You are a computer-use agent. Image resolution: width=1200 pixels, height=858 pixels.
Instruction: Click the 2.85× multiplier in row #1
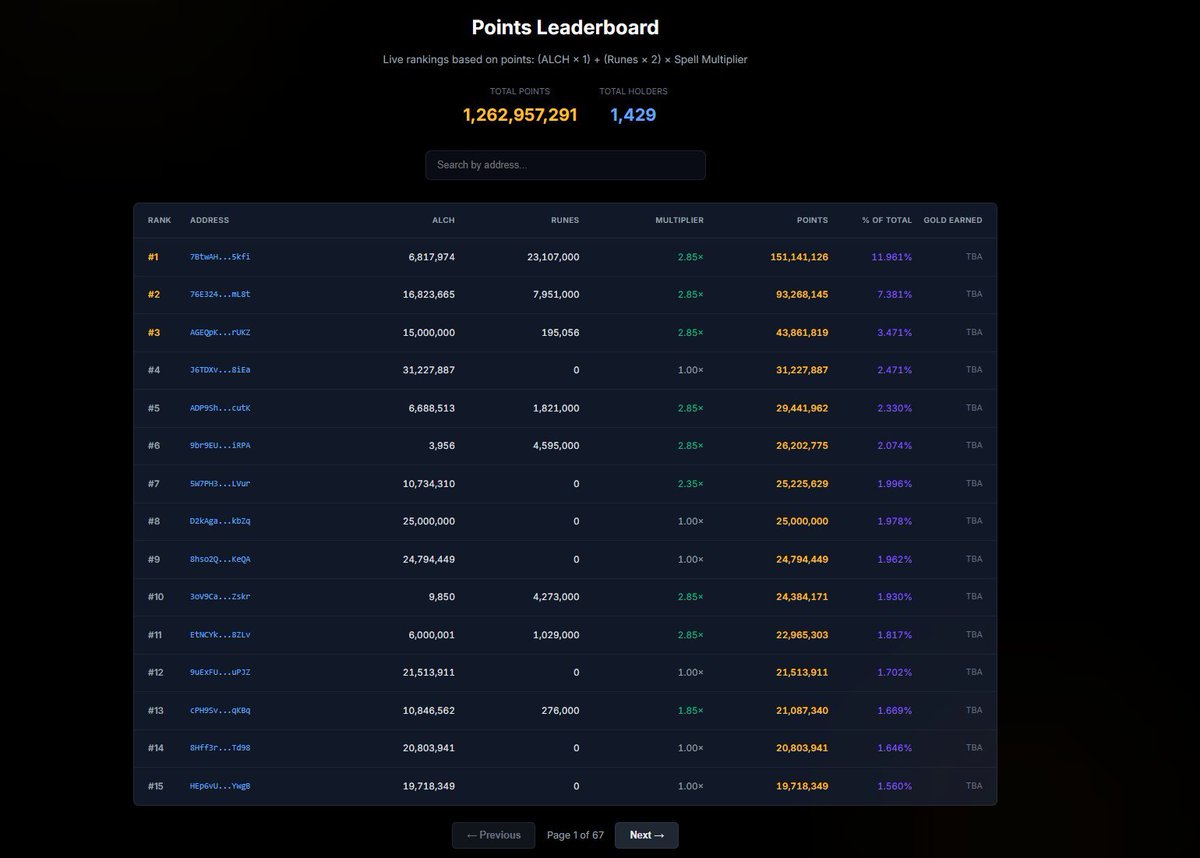tap(691, 257)
